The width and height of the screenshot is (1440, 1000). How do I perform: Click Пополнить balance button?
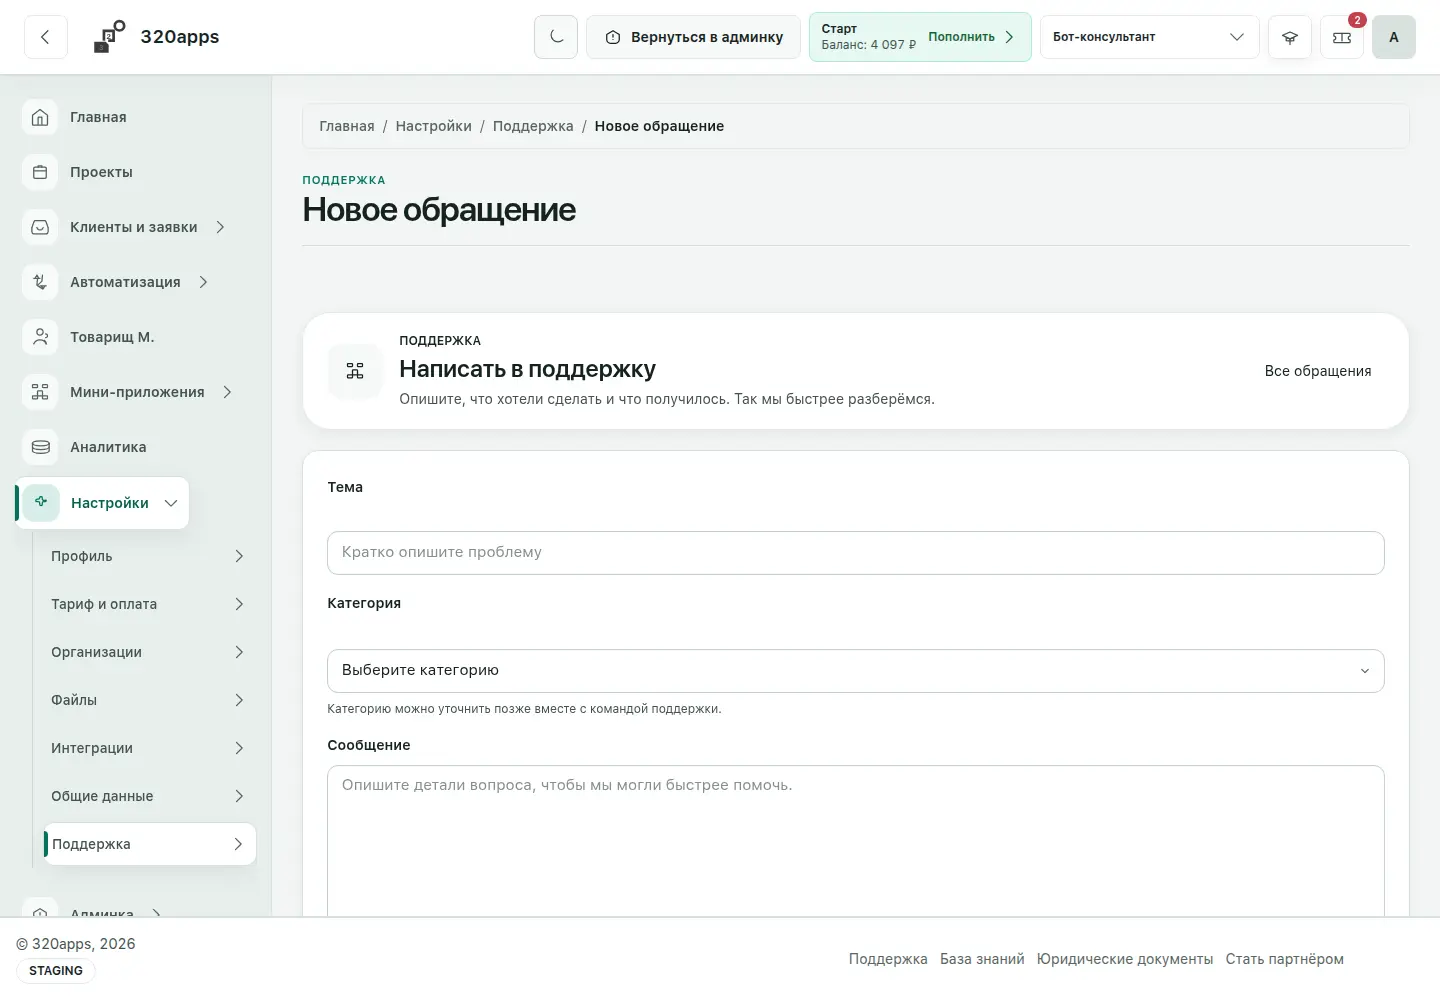971,37
